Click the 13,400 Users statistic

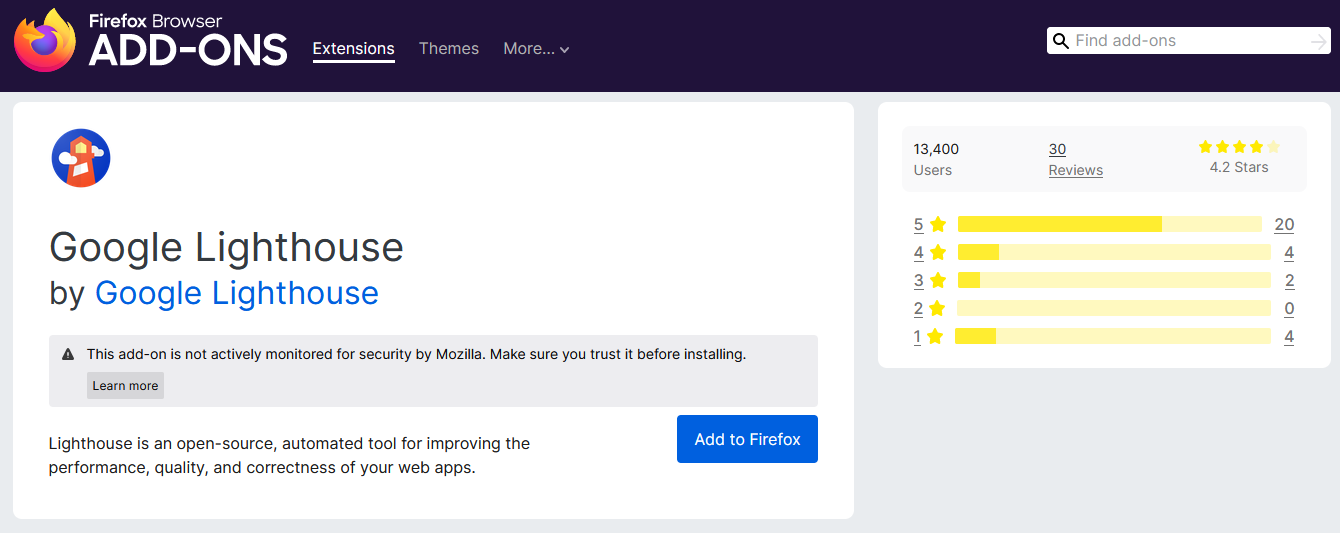(936, 159)
